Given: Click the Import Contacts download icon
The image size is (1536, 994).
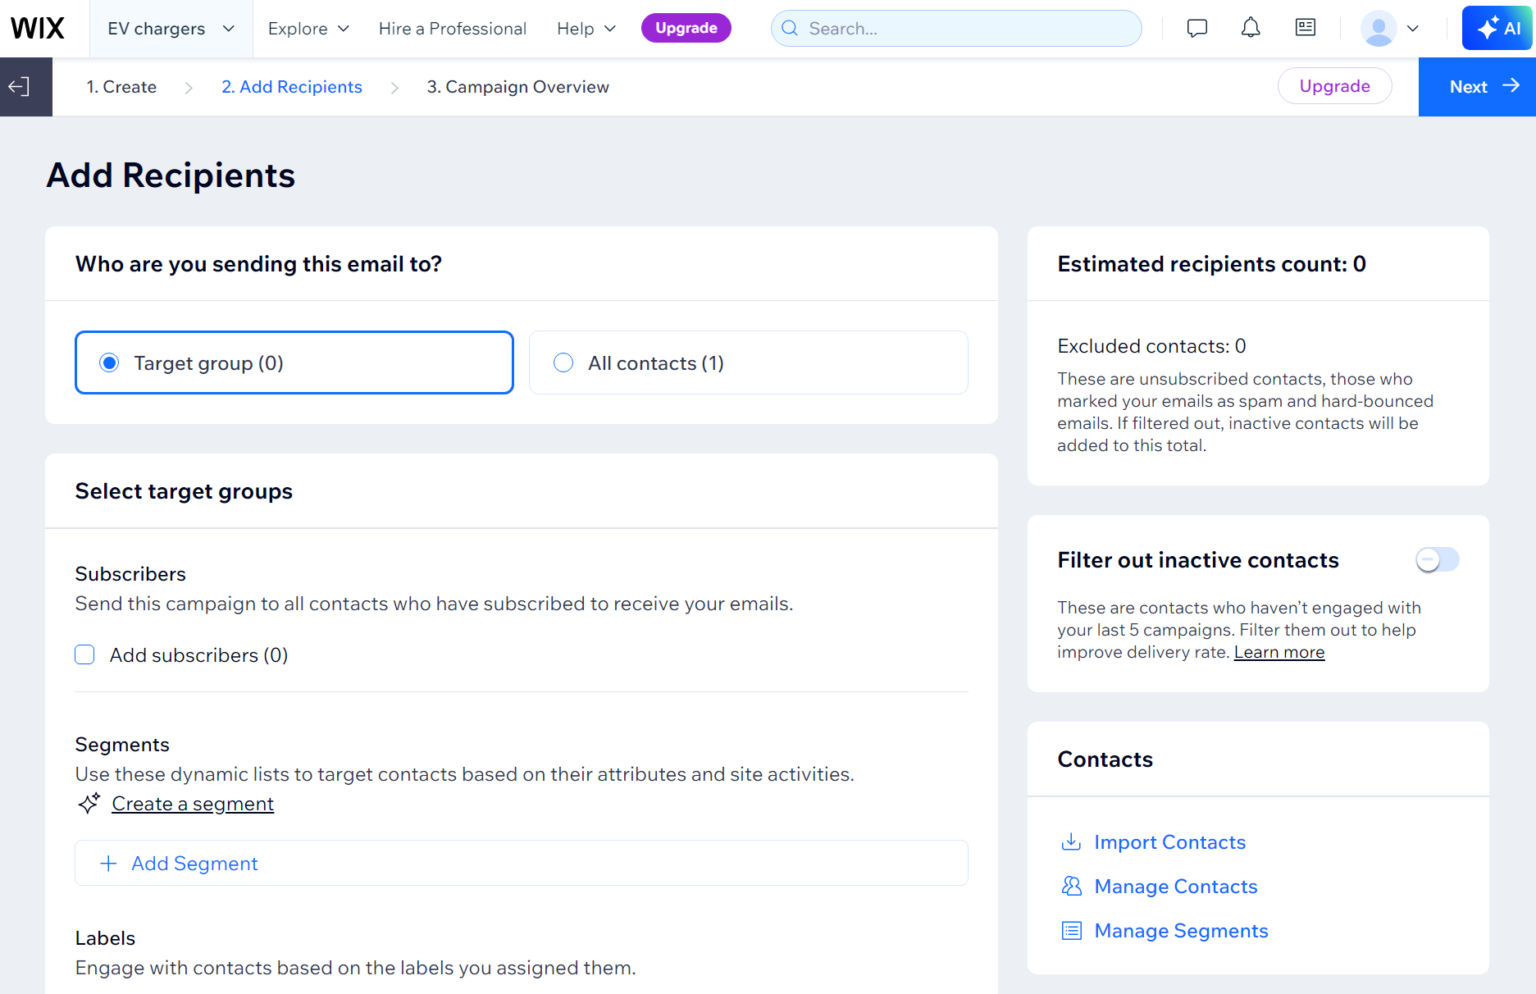Looking at the screenshot, I should (1071, 841).
